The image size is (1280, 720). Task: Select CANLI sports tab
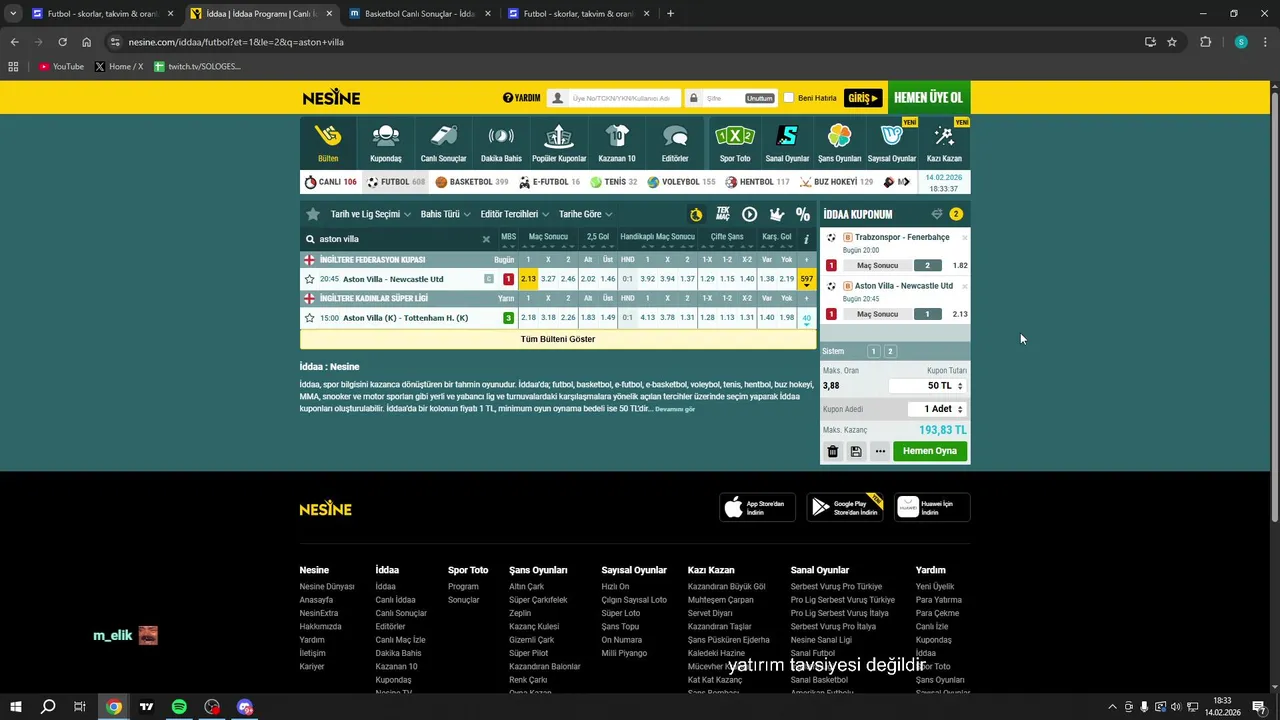pyautogui.click(x=330, y=182)
